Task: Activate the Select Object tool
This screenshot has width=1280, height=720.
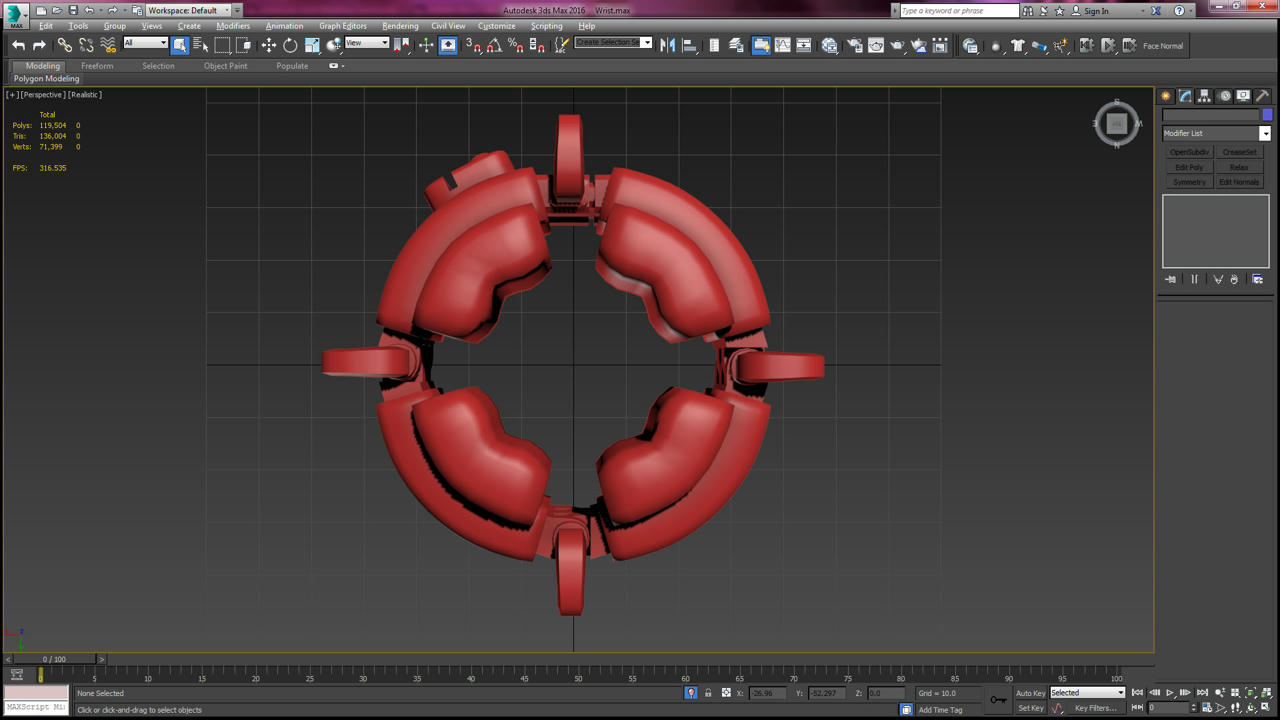Action: coord(180,45)
